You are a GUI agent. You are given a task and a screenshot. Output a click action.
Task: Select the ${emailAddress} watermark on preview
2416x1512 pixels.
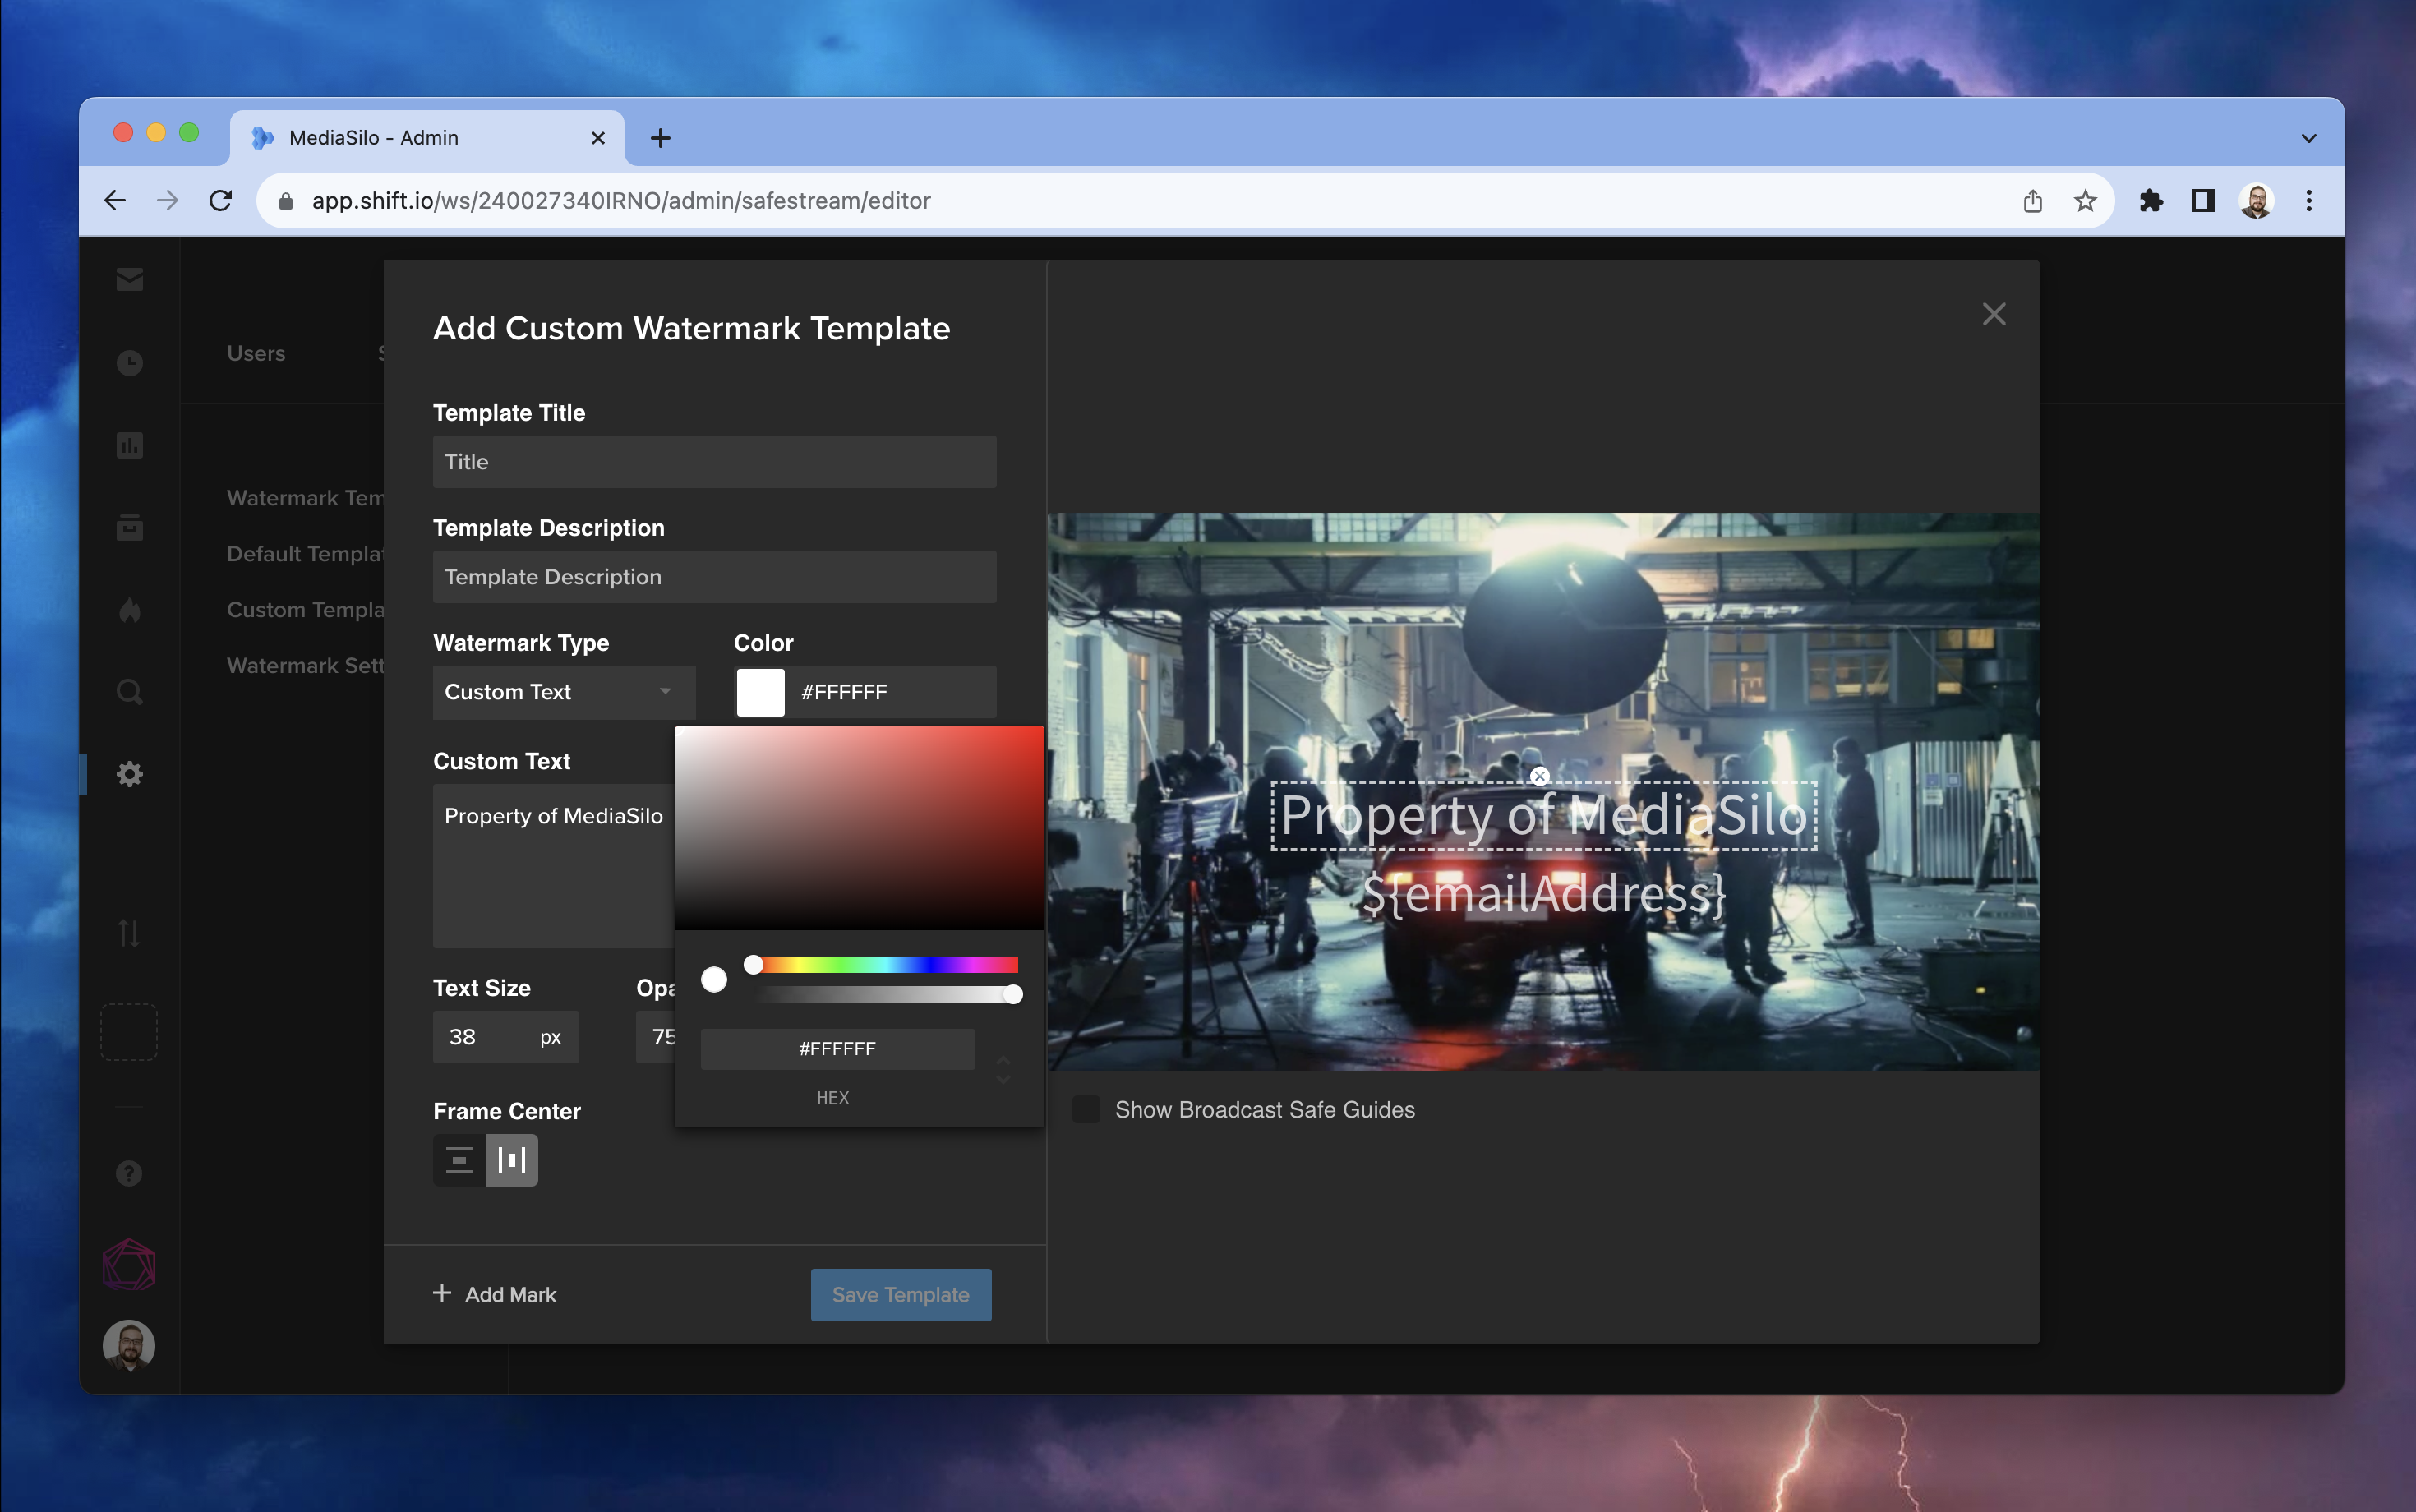1544,893
